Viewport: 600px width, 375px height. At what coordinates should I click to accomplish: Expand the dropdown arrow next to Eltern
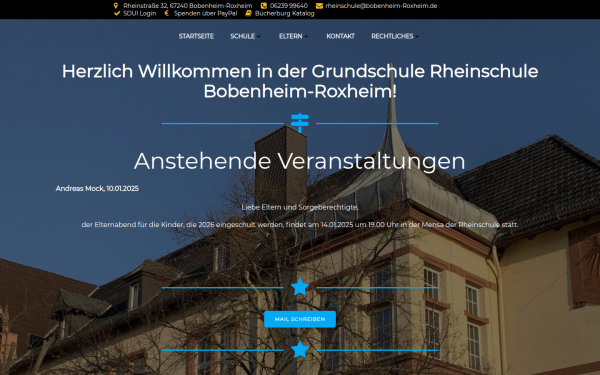pos(306,36)
